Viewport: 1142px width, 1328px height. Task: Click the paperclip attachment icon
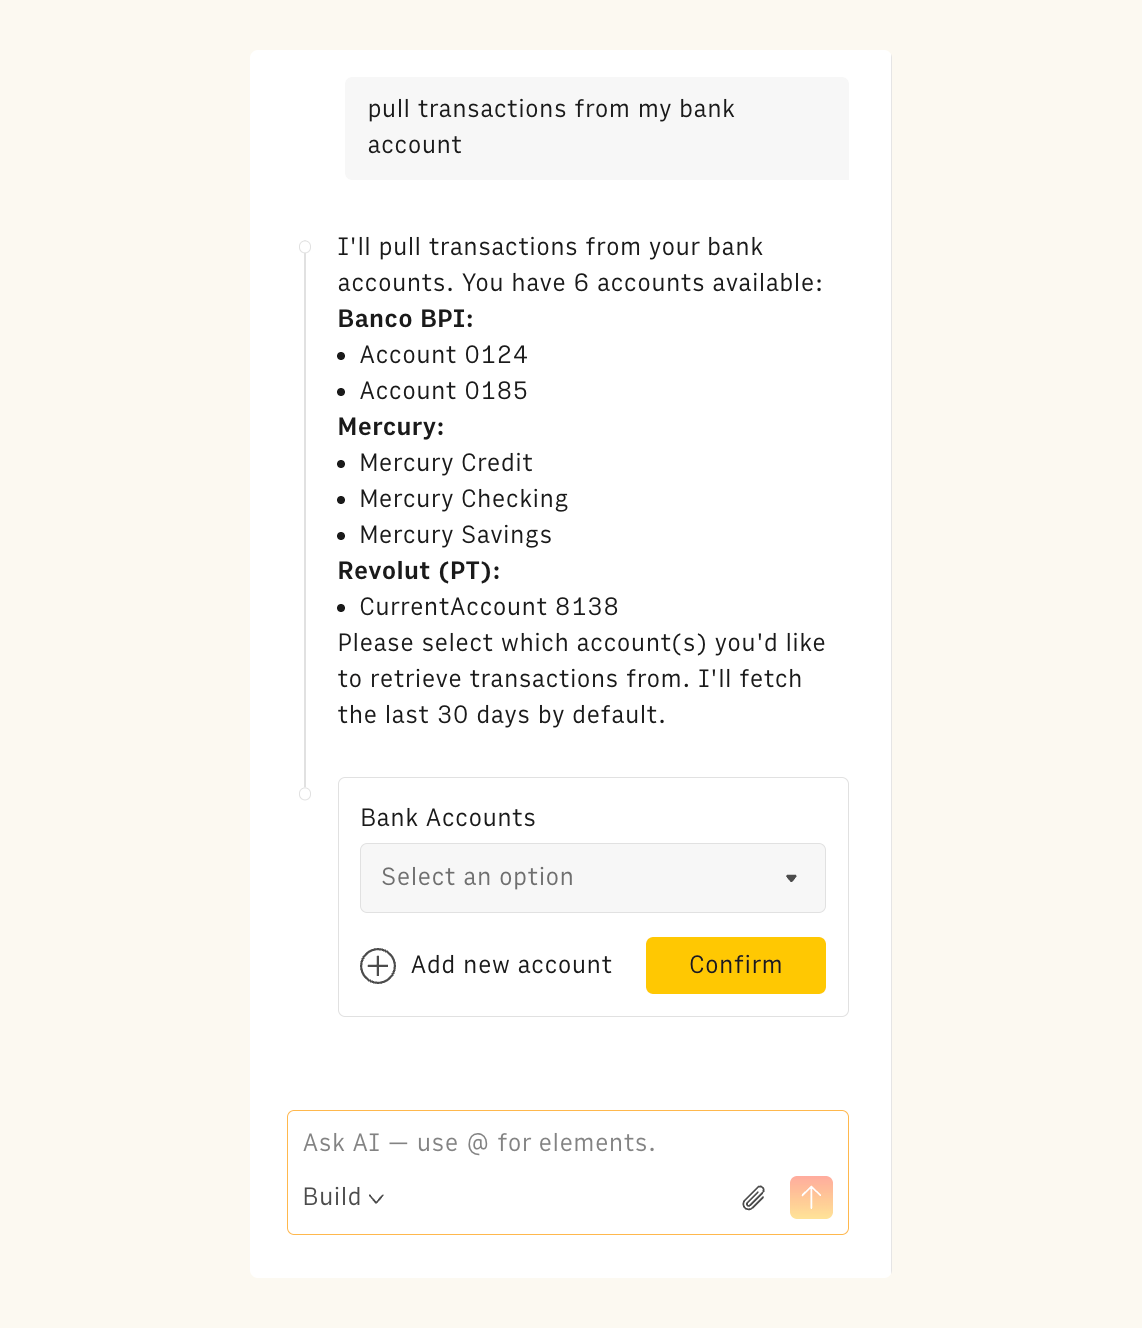[x=753, y=1197]
